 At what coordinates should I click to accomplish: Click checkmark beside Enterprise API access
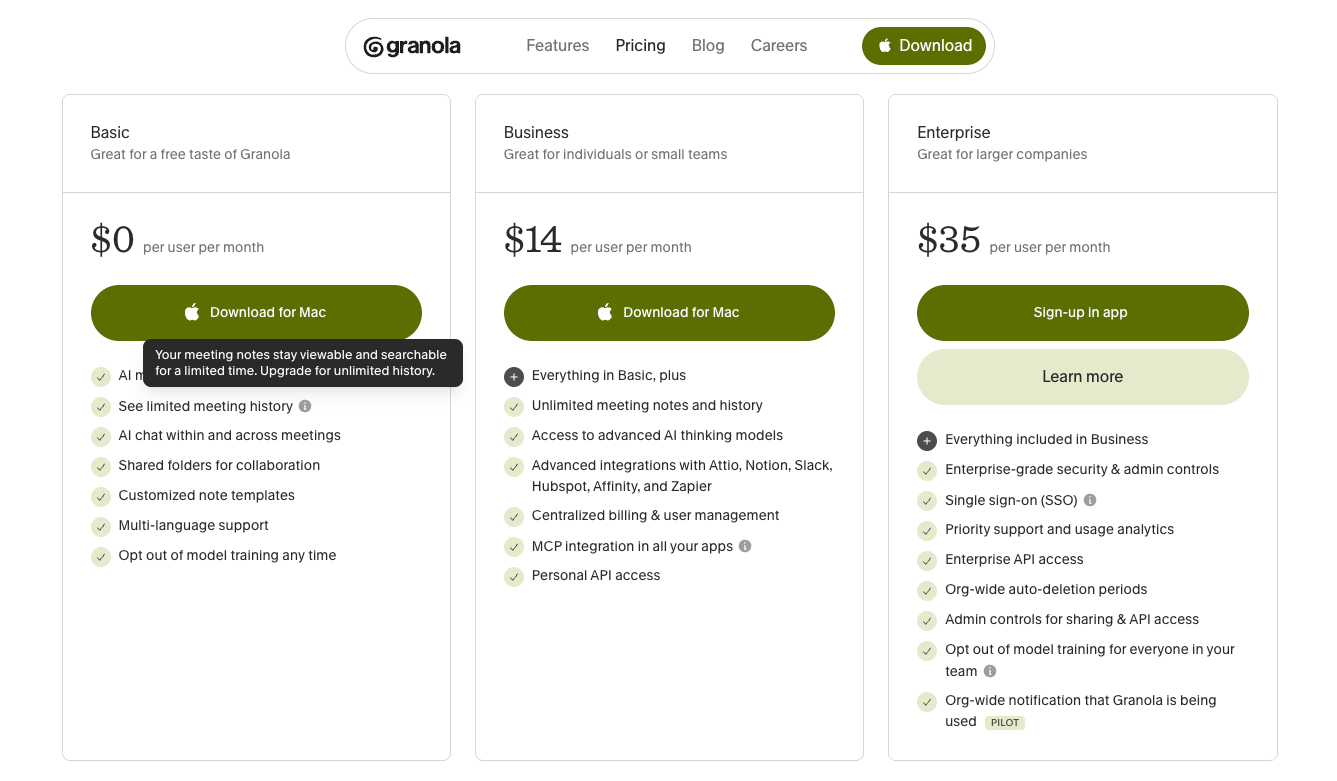(x=927, y=561)
